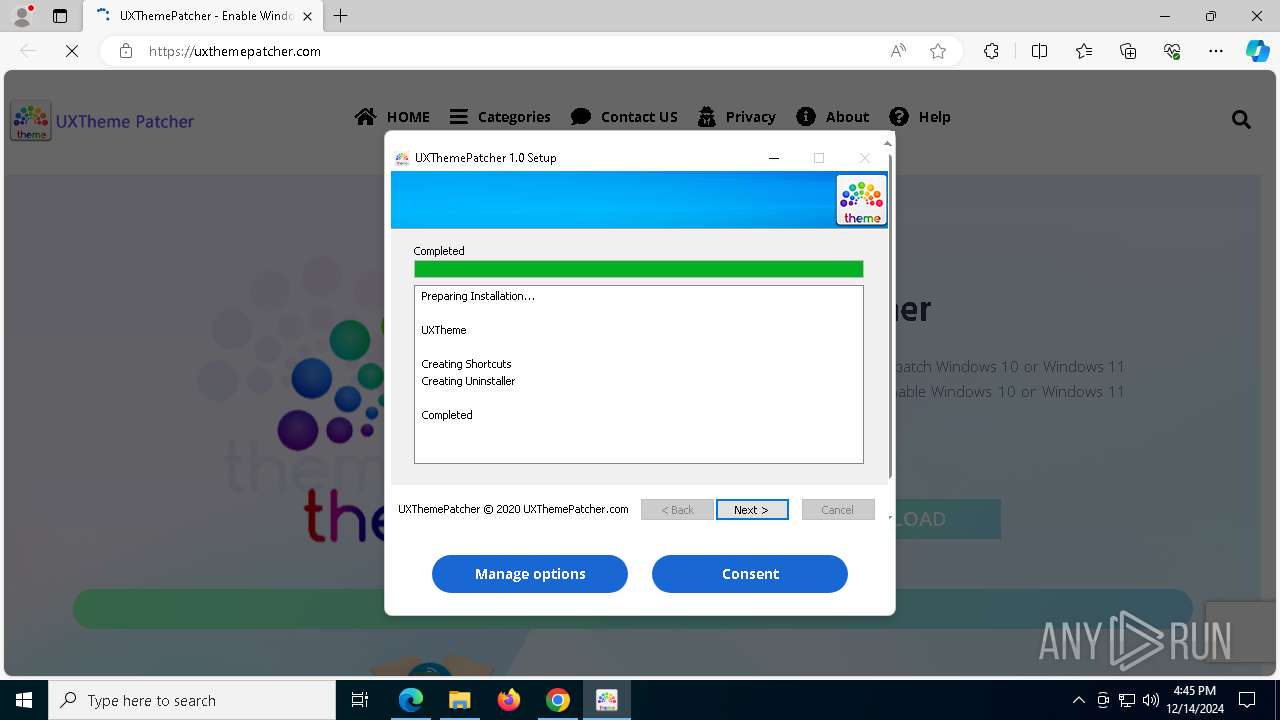Open Task View from taskbar
This screenshot has height=720, width=1280.
pos(360,700)
